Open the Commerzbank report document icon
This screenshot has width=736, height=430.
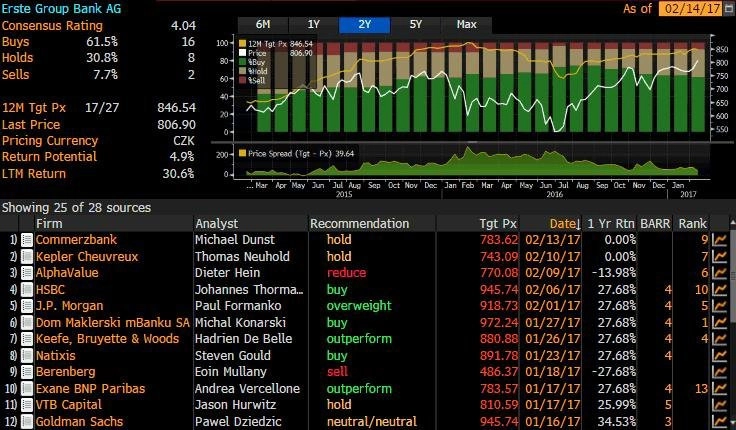coord(27,240)
